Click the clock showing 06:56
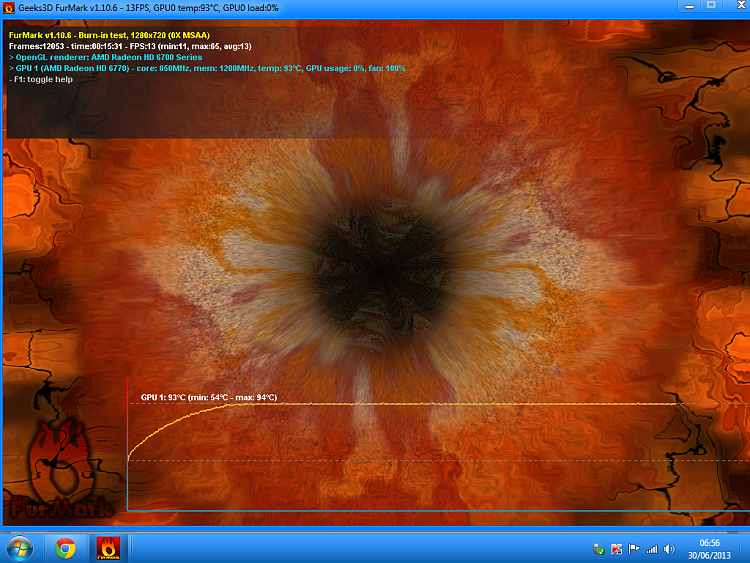Viewport: 750px width, 563px height. (x=709, y=543)
